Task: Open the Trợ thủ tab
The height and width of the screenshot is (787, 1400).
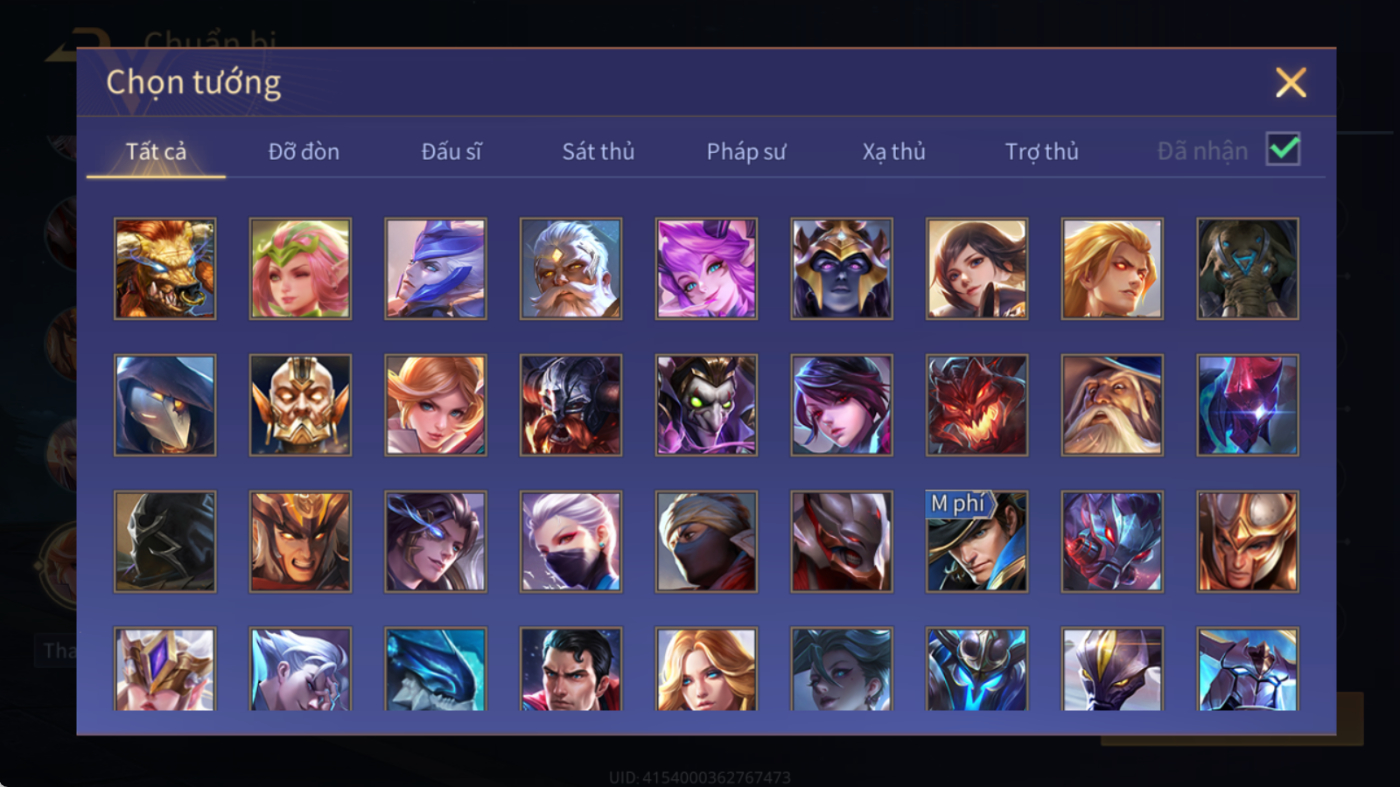Action: [x=1042, y=152]
